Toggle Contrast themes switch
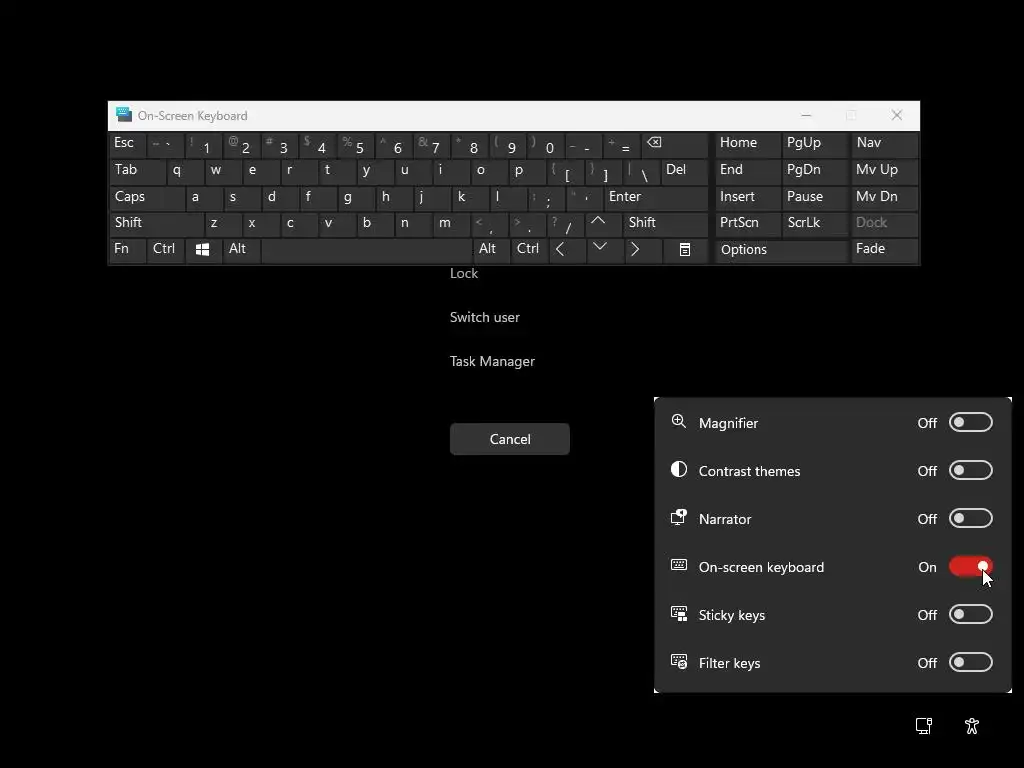 pyautogui.click(x=970, y=471)
